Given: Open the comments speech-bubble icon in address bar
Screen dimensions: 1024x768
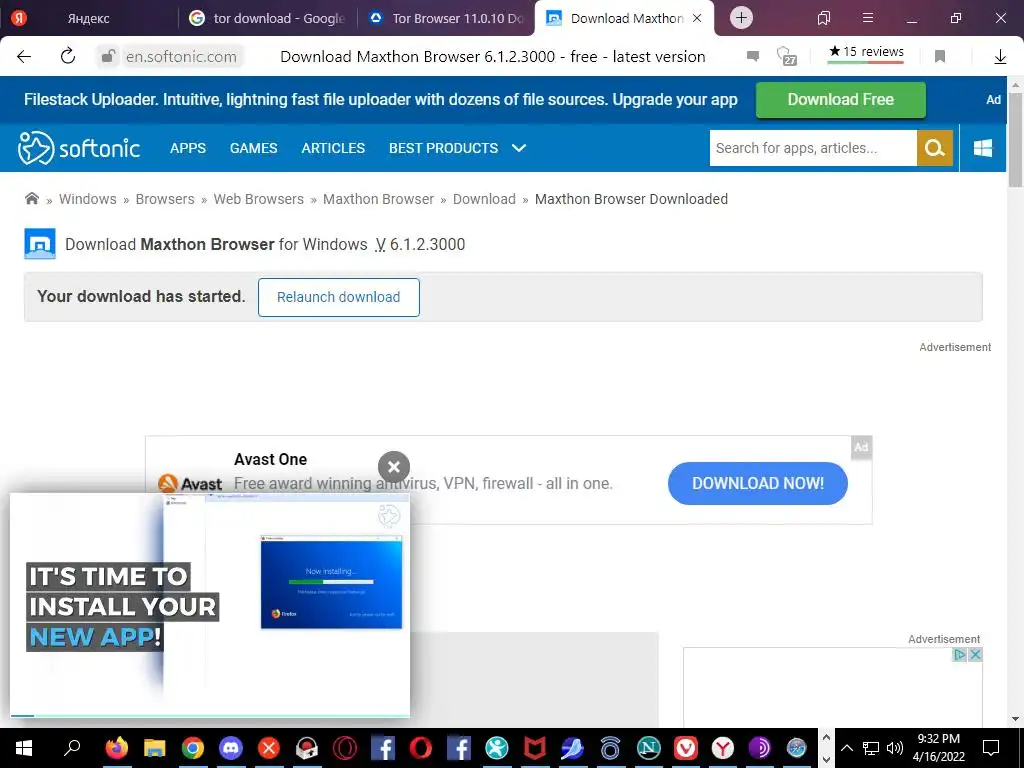Looking at the screenshot, I should coord(753,56).
